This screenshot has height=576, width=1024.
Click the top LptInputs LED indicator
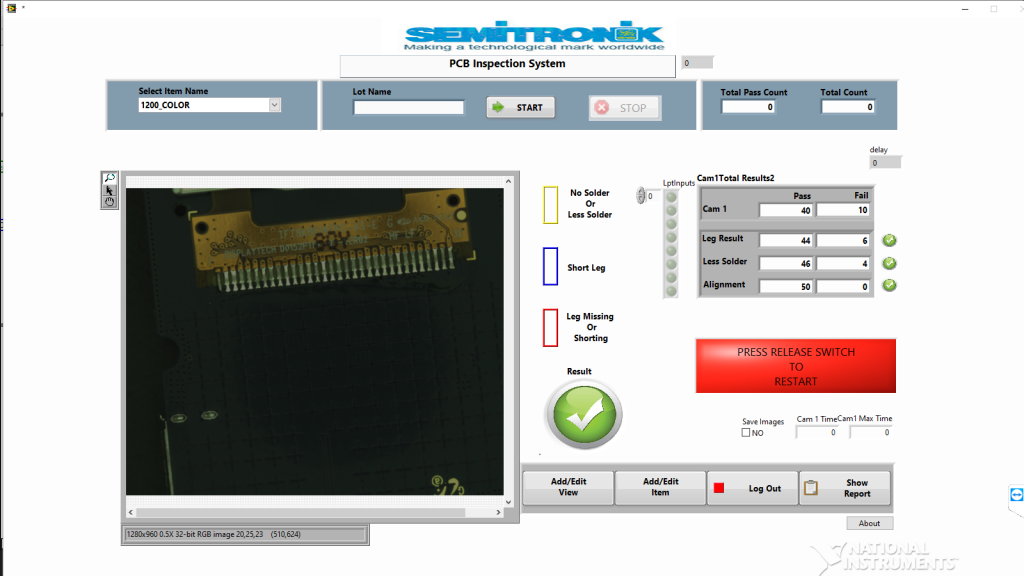coord(671,197)
